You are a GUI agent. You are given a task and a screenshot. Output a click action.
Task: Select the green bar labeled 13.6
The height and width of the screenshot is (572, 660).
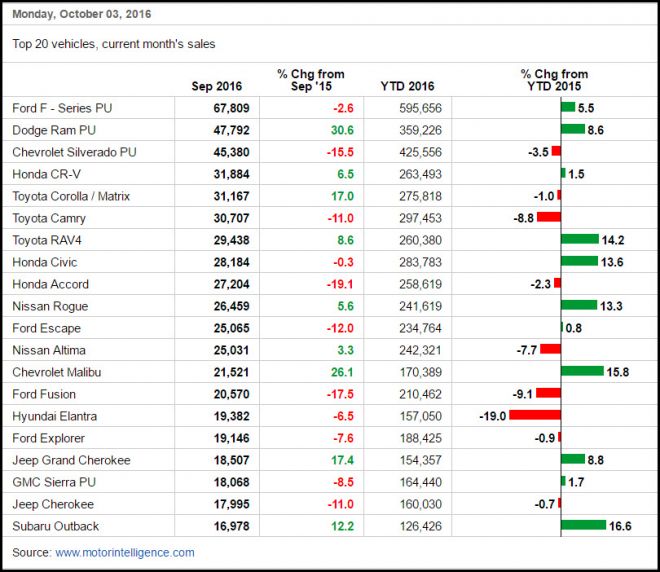[580, 261]
